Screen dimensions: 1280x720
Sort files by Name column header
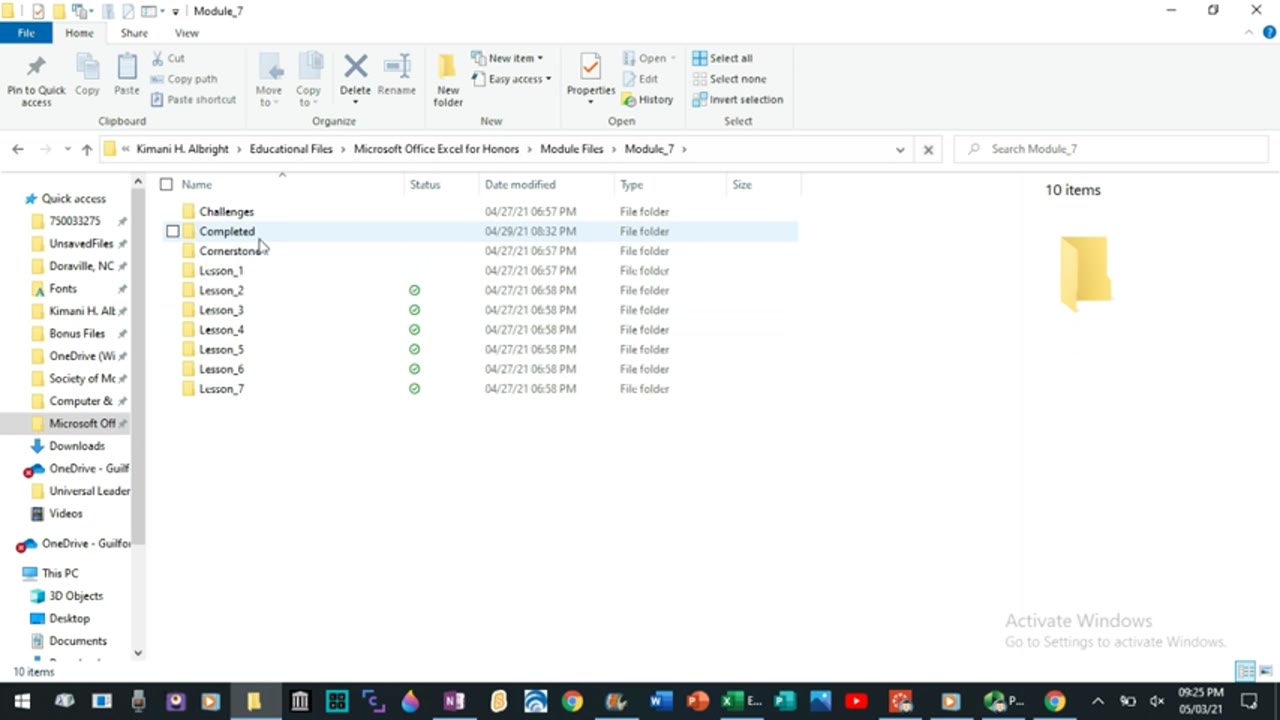click(x=196, y=185)
